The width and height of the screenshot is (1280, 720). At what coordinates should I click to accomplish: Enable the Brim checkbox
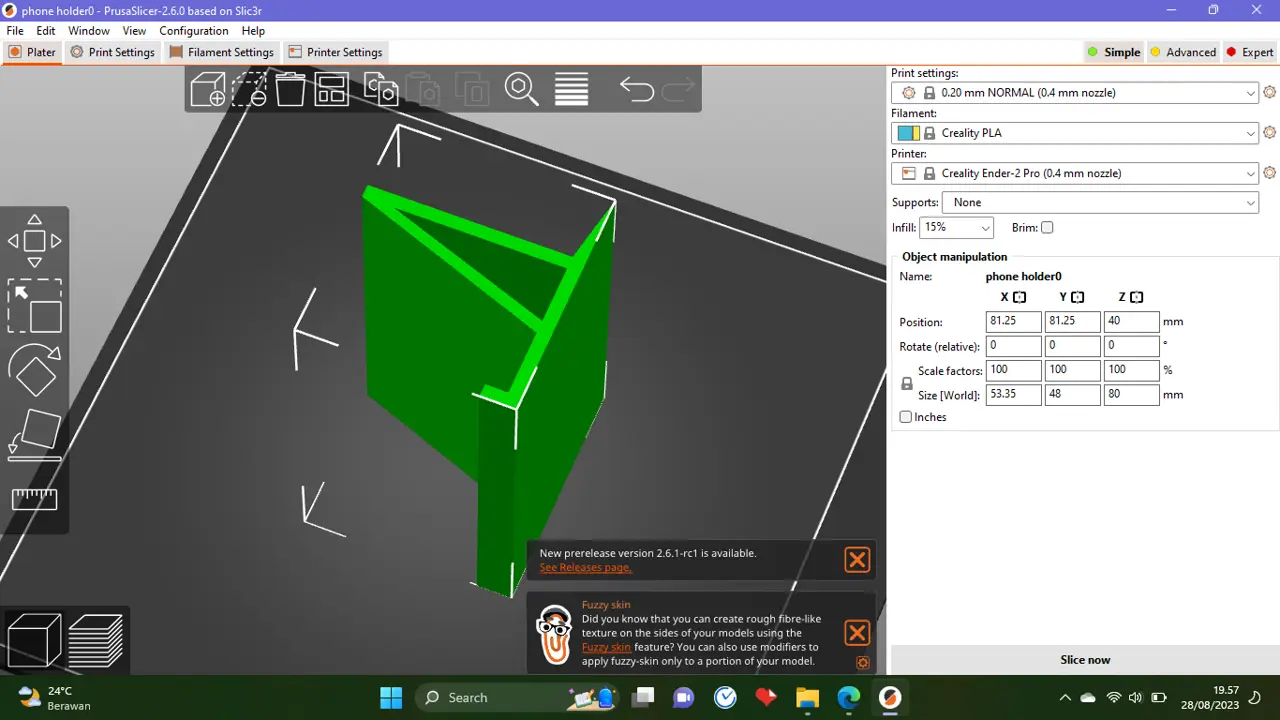[x=1047, y=228]
